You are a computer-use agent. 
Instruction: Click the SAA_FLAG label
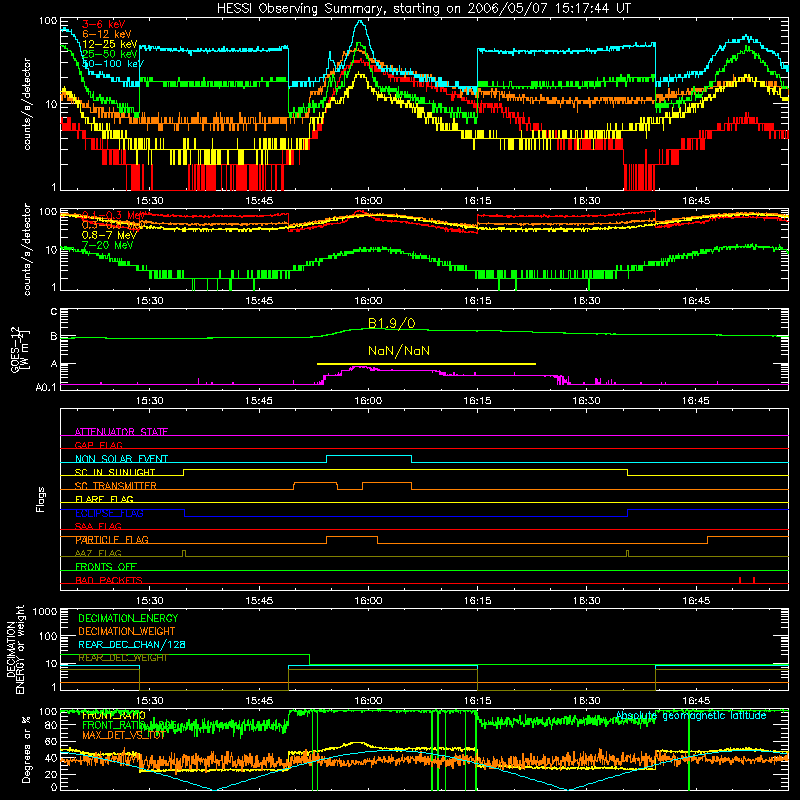tap(98, 526)
